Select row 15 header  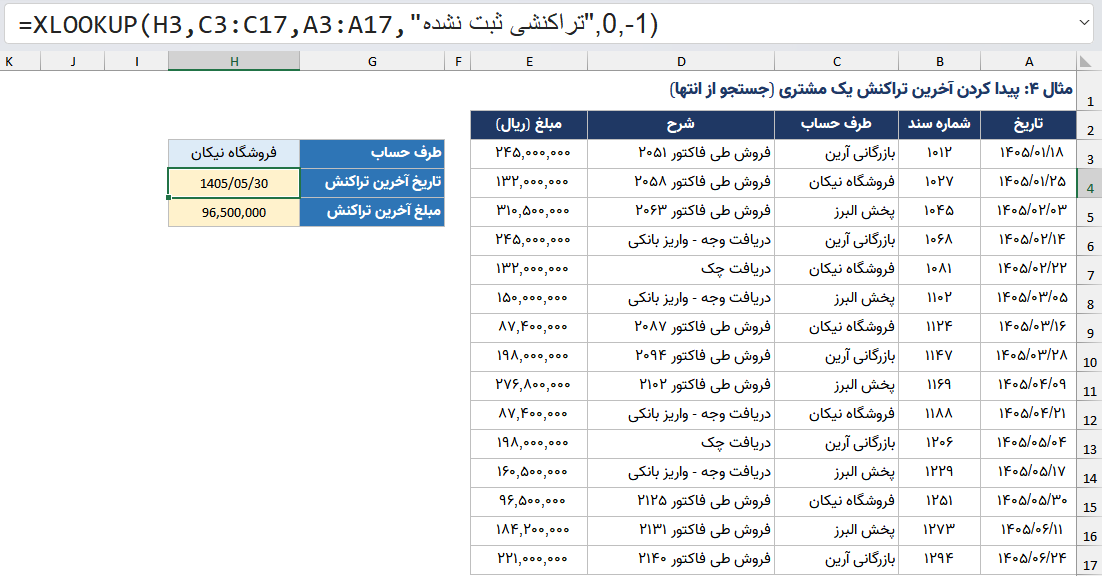[x=1089, y=502]
